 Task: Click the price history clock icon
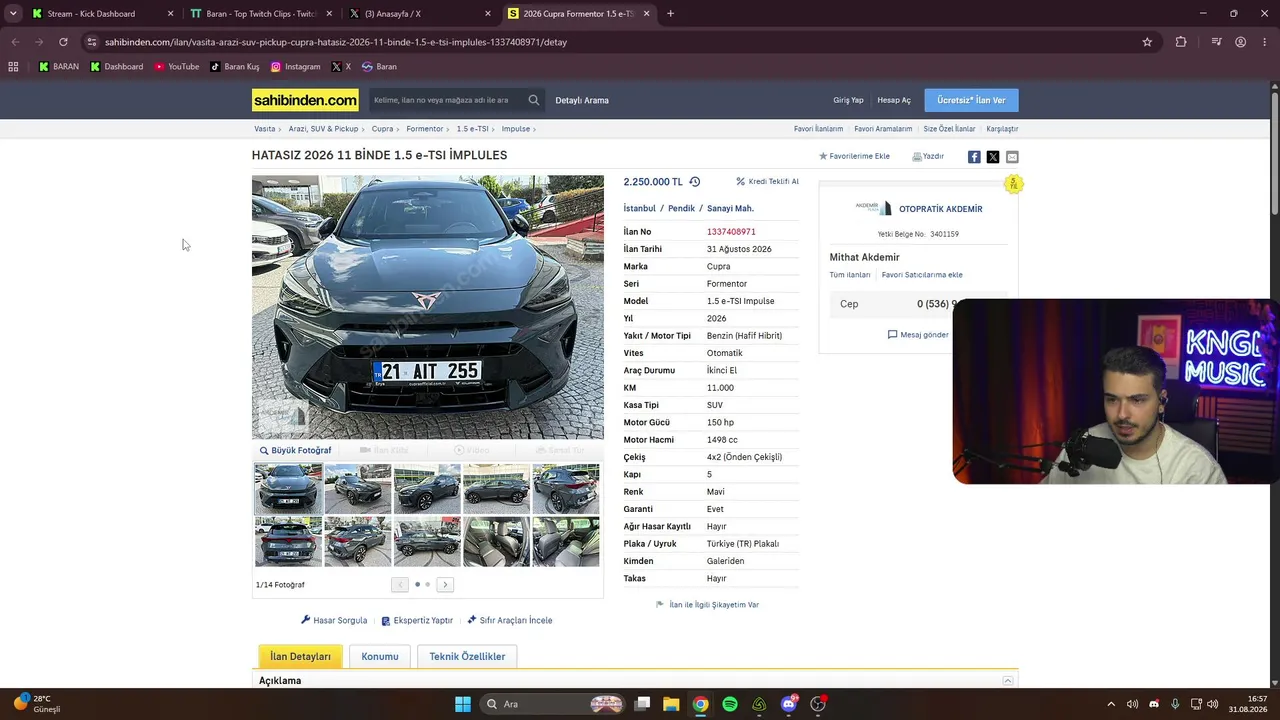coord(695,182)
